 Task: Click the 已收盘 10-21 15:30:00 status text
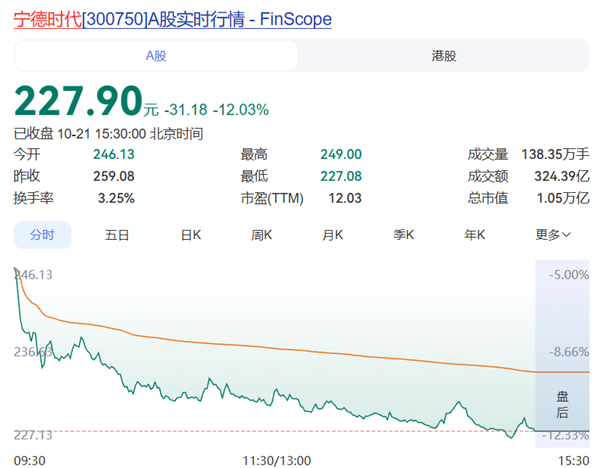(108, 134)
